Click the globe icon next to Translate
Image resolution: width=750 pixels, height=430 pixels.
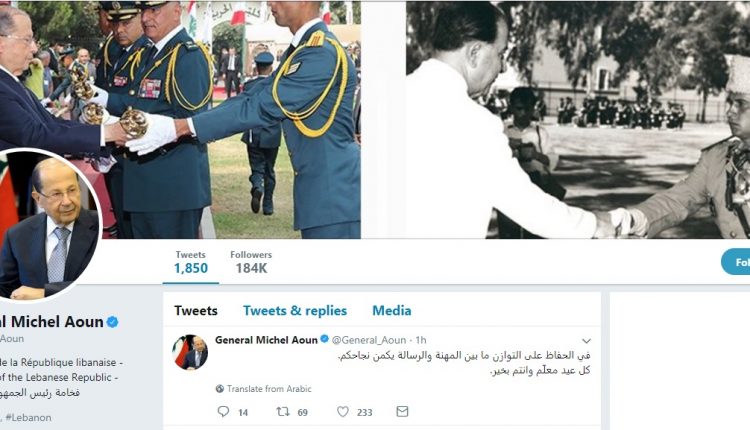pyautogui.click(x=220, y=389)
